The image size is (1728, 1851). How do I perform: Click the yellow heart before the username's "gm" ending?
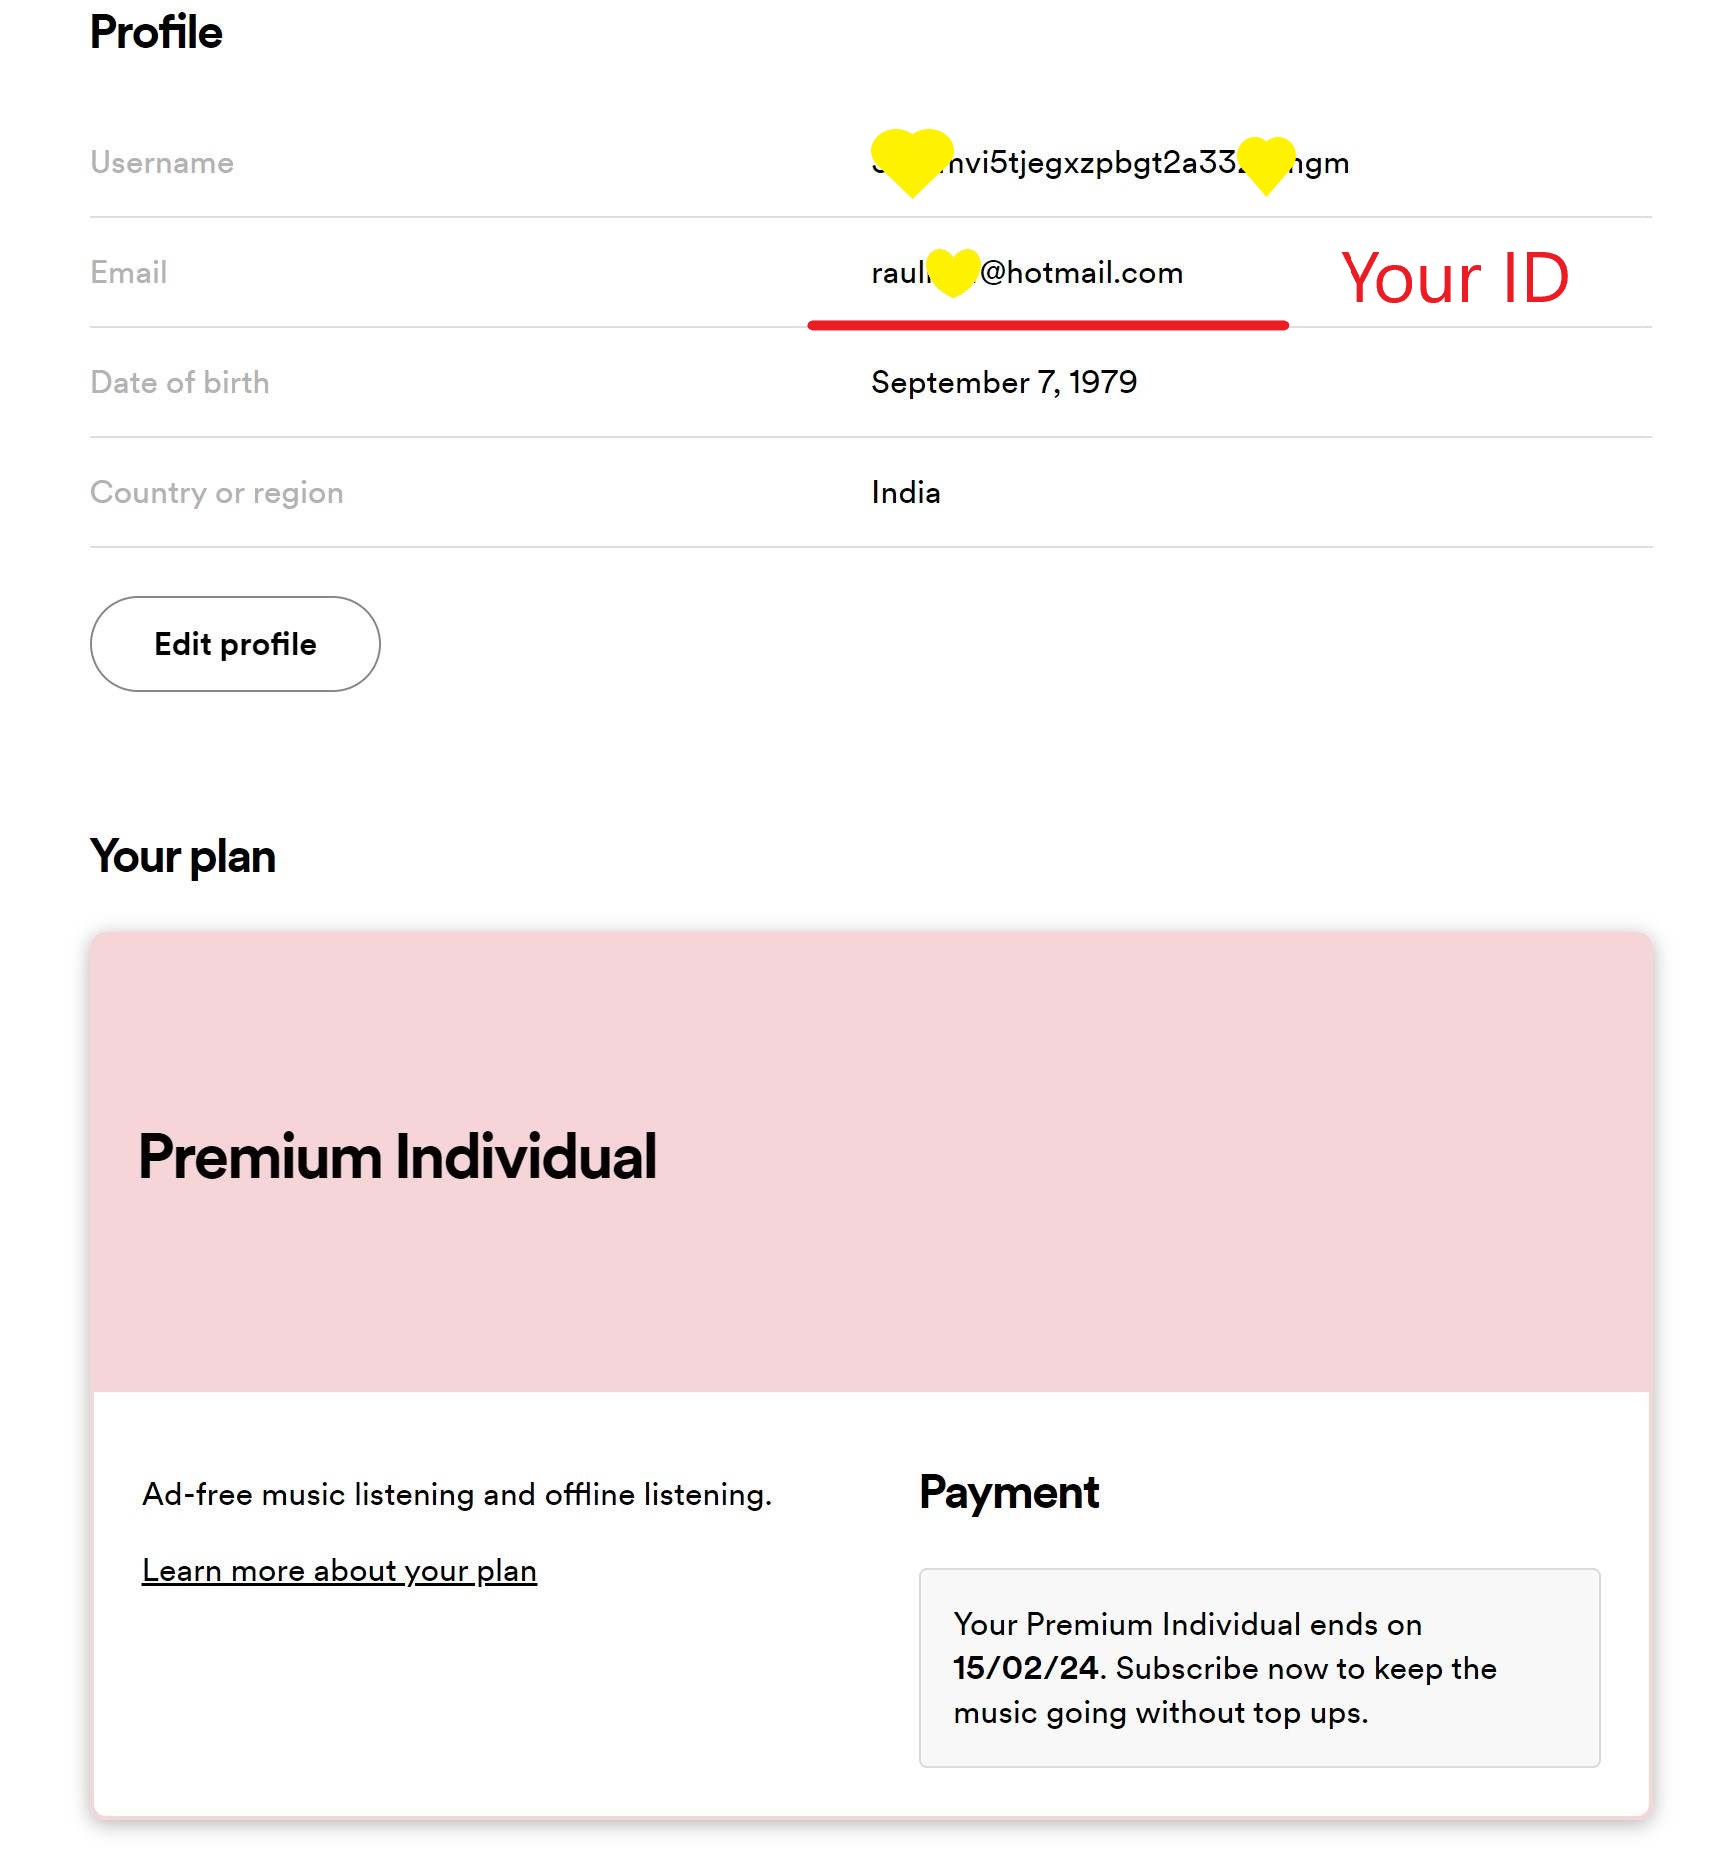[1266, 164]
